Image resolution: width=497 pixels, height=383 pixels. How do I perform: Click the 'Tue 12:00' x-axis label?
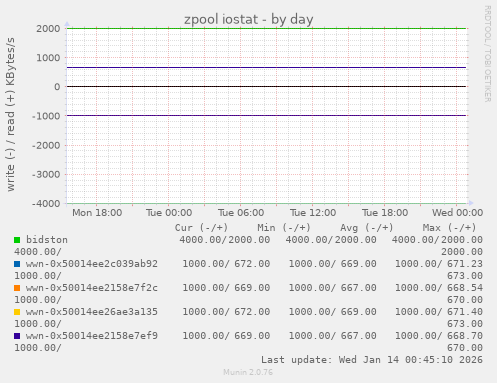pyautogui.click(x=313, y=213)
